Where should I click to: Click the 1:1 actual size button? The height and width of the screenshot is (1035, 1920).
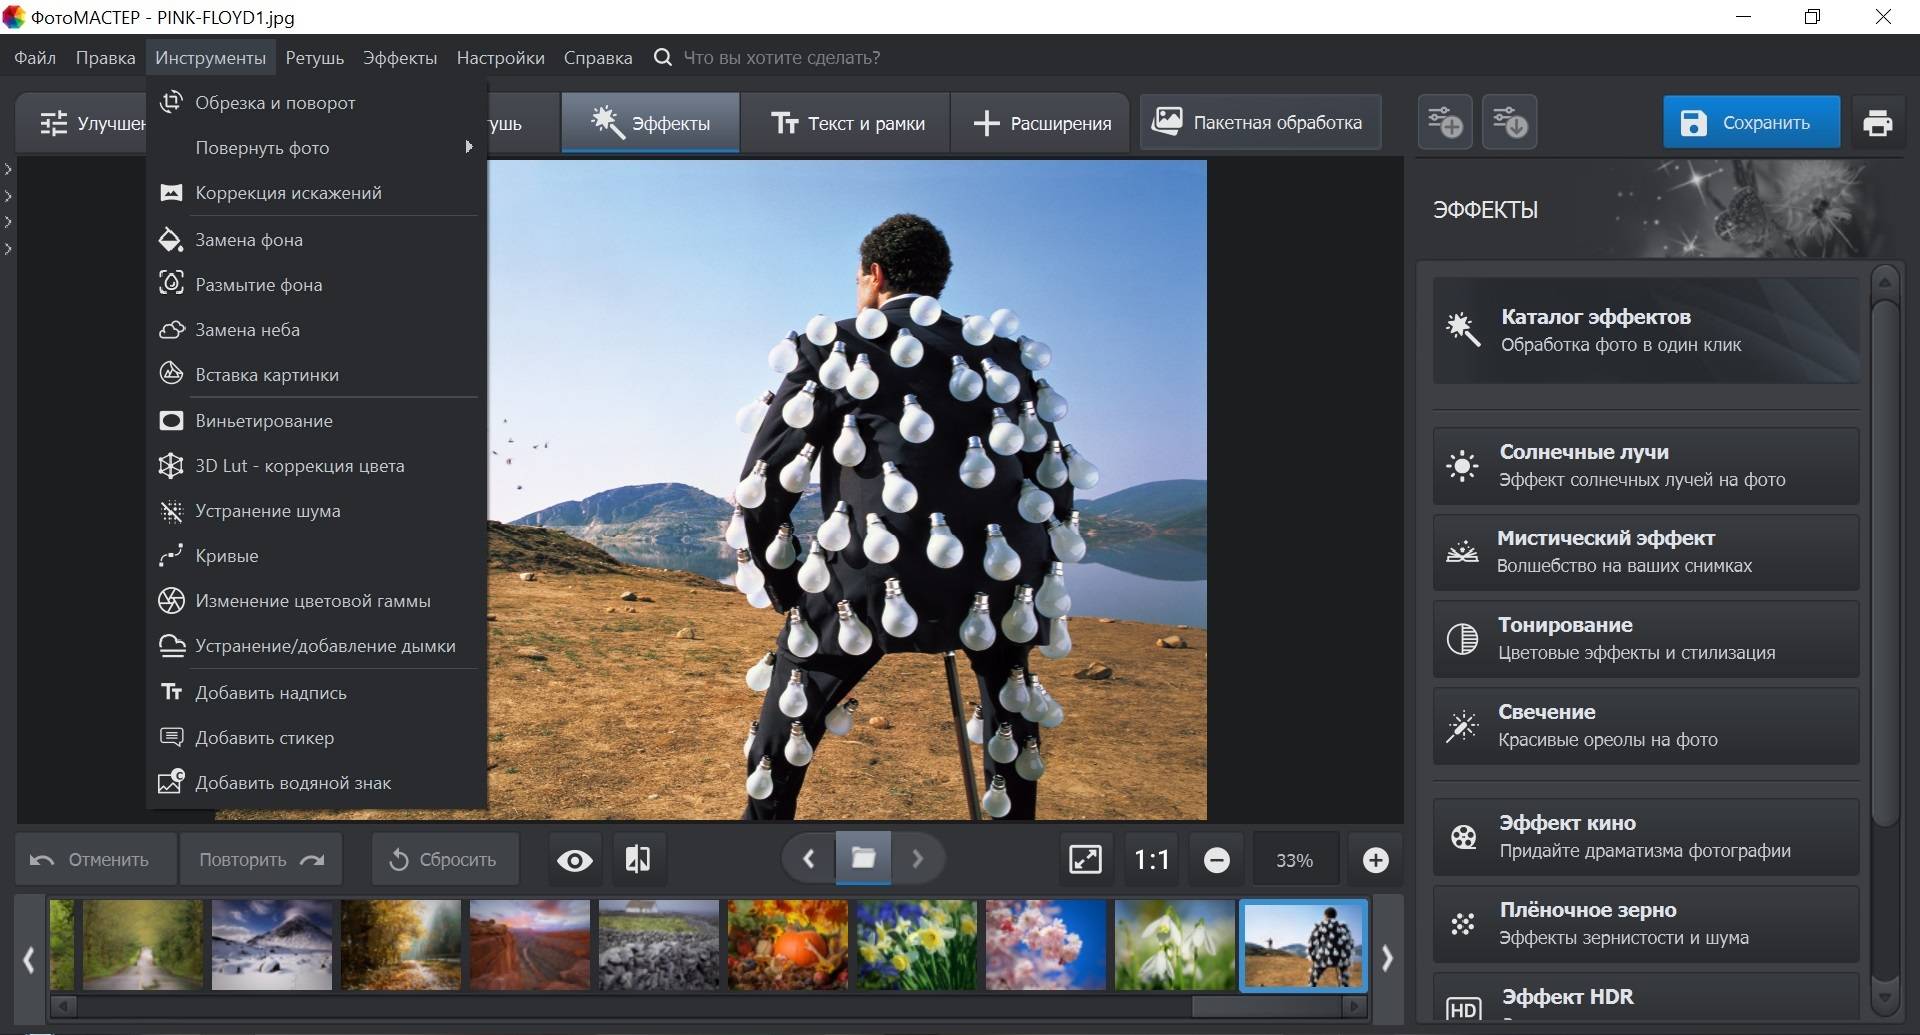click(x=1151, y=860)
